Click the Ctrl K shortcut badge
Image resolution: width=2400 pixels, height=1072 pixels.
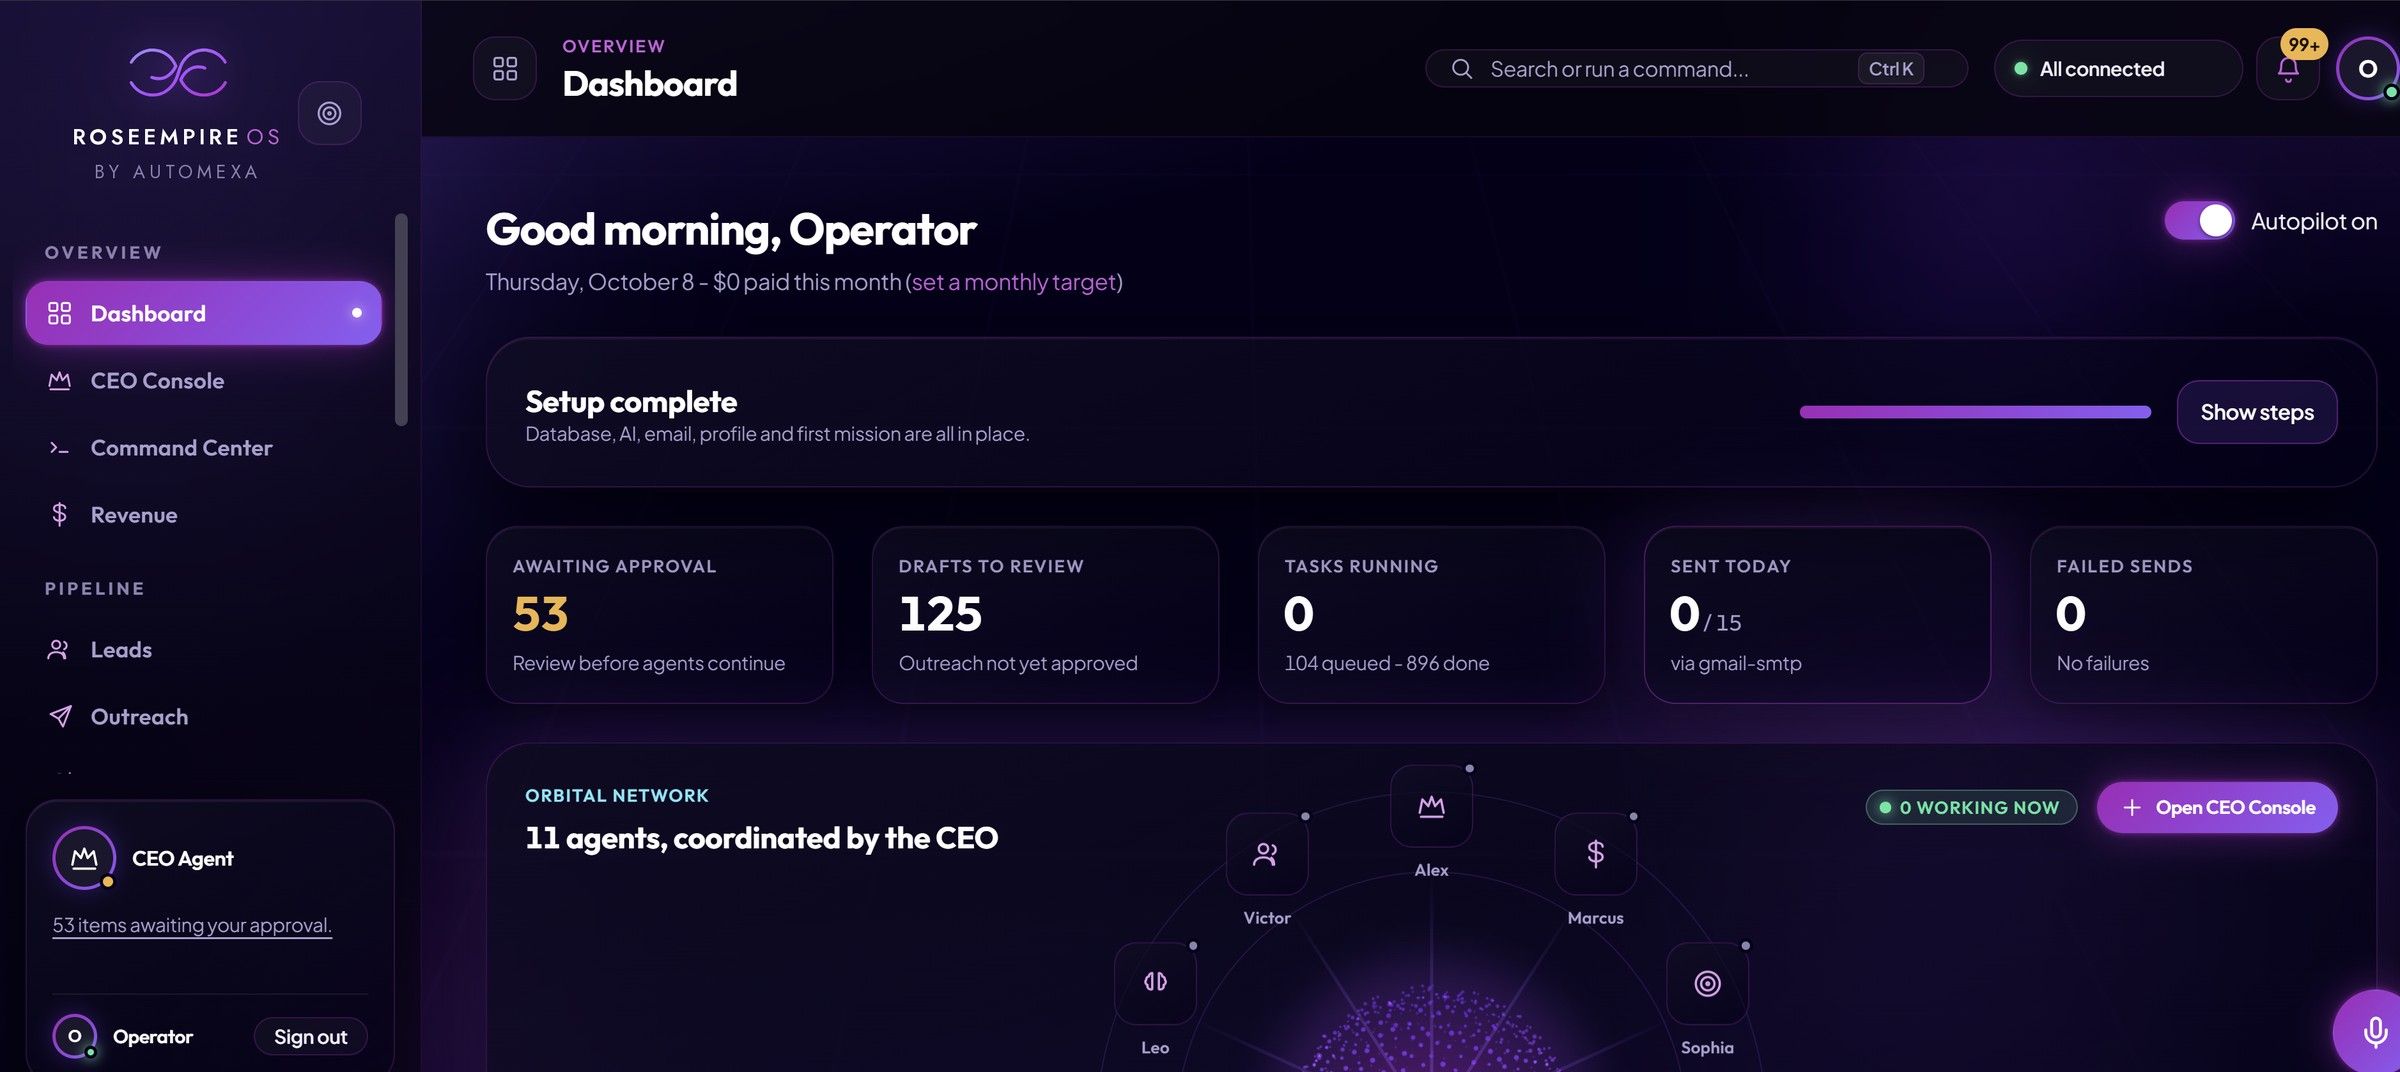[x=1890, y=69]
